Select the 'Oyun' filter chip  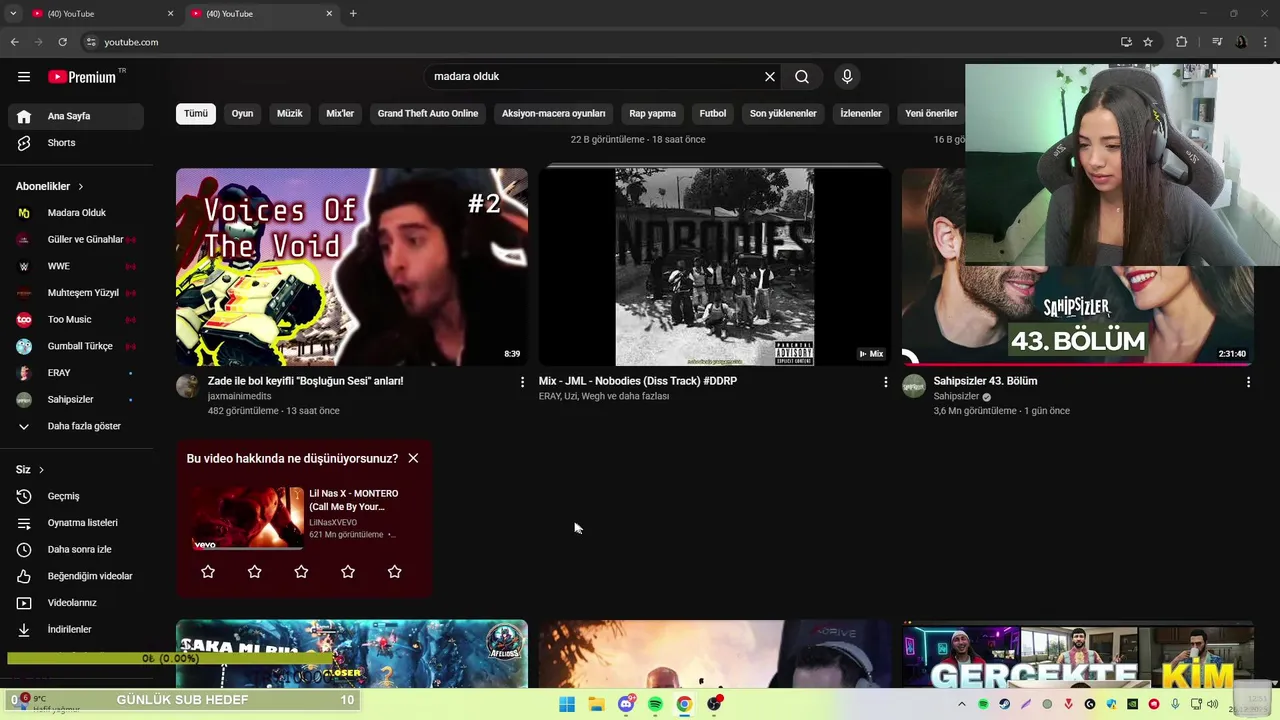pos(242,113)
